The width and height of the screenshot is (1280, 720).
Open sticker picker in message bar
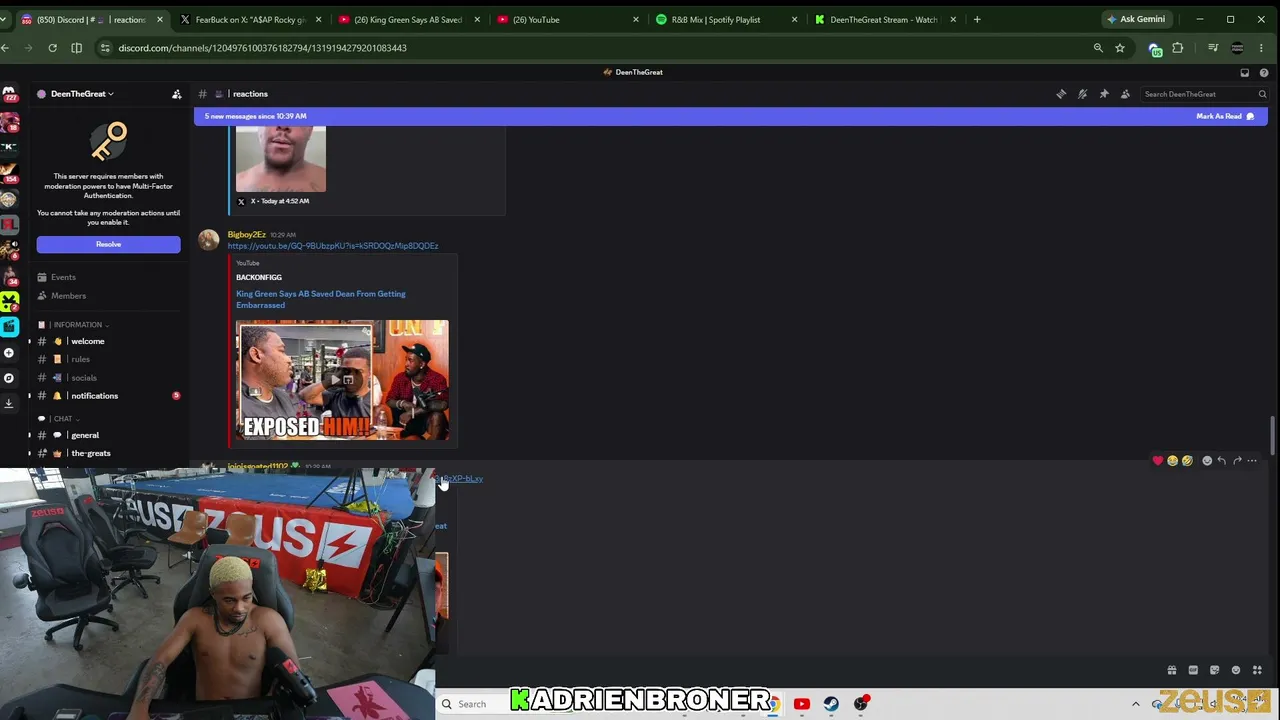click(1214, 670)
